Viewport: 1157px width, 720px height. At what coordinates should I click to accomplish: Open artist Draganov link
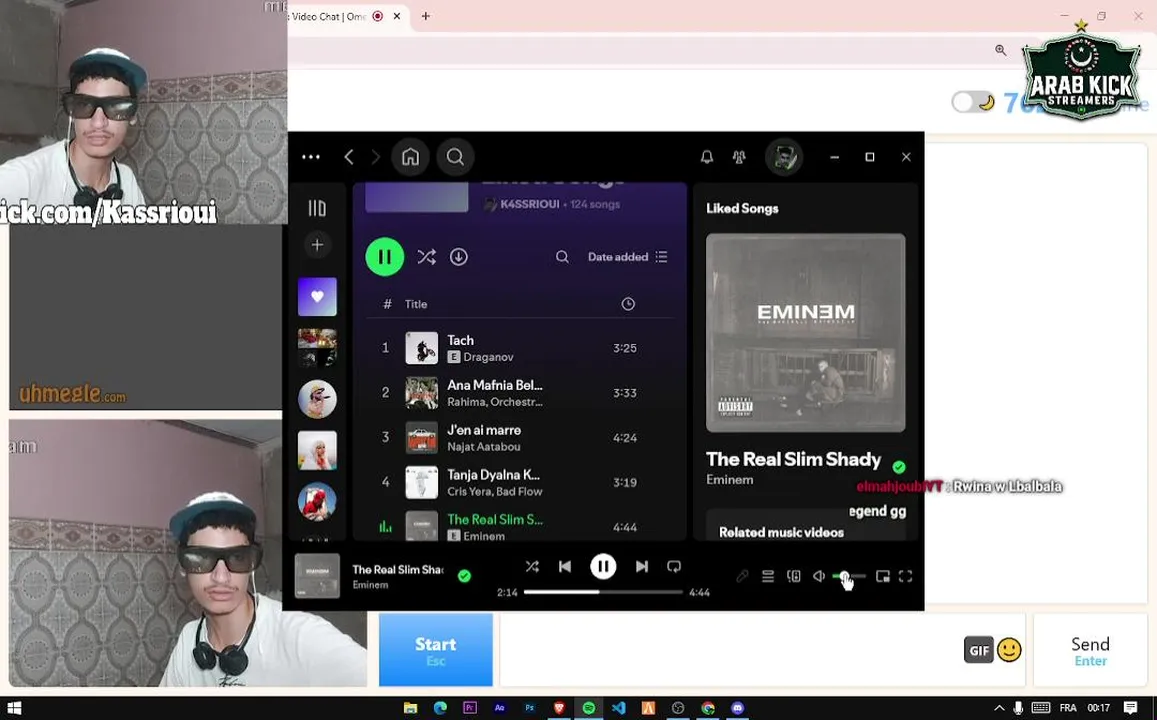pyautogui.click(x=488, y=357)
